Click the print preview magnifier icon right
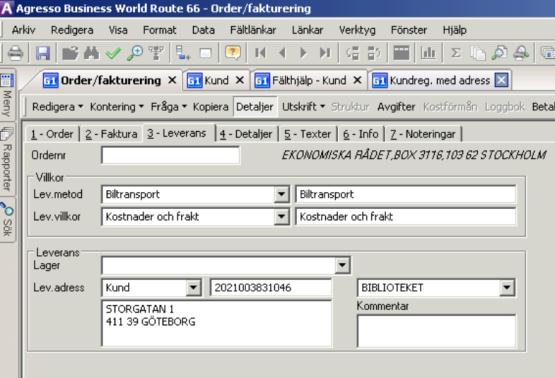Image resolution: width=555 pixels, height=378 pixels. [499, 53]
